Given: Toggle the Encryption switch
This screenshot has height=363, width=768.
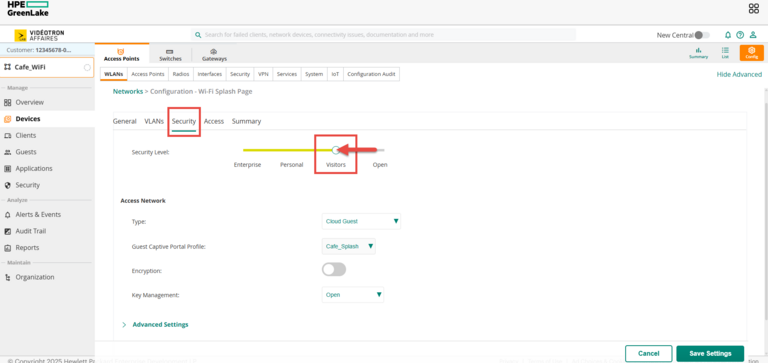Looking at the screenshot, I should 334,269.
